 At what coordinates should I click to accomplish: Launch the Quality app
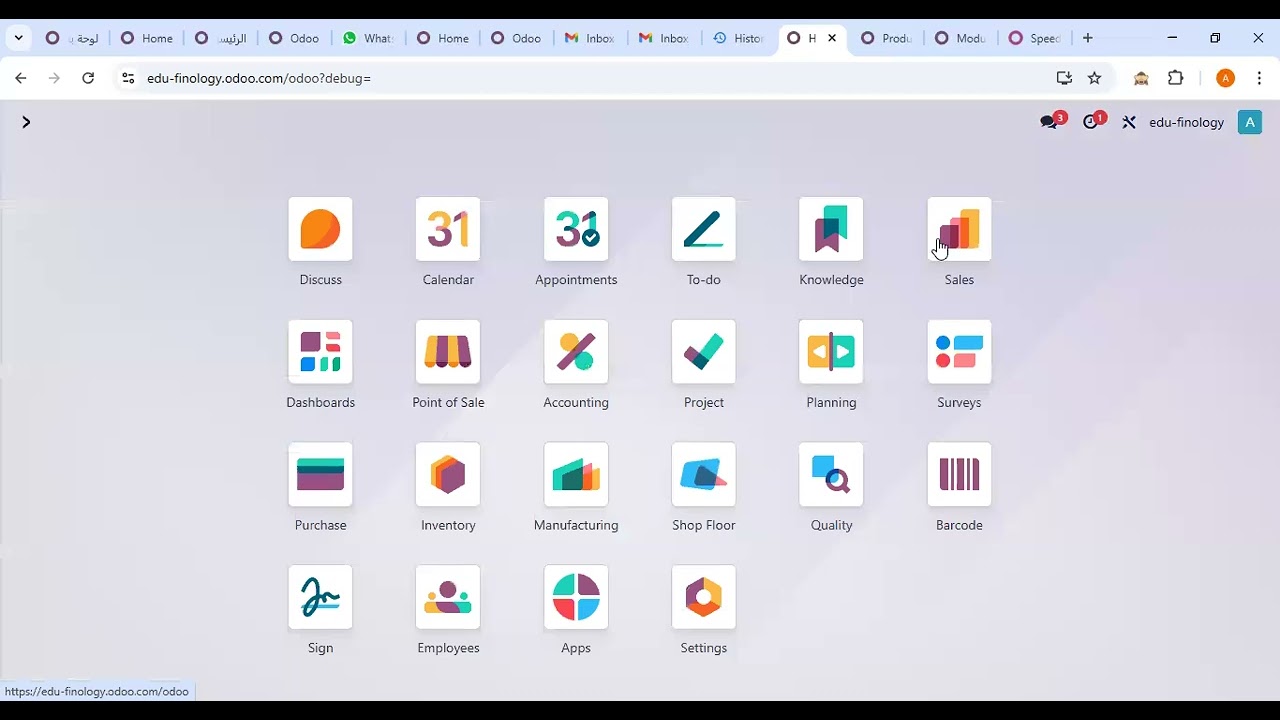click(x=831, y=475)
